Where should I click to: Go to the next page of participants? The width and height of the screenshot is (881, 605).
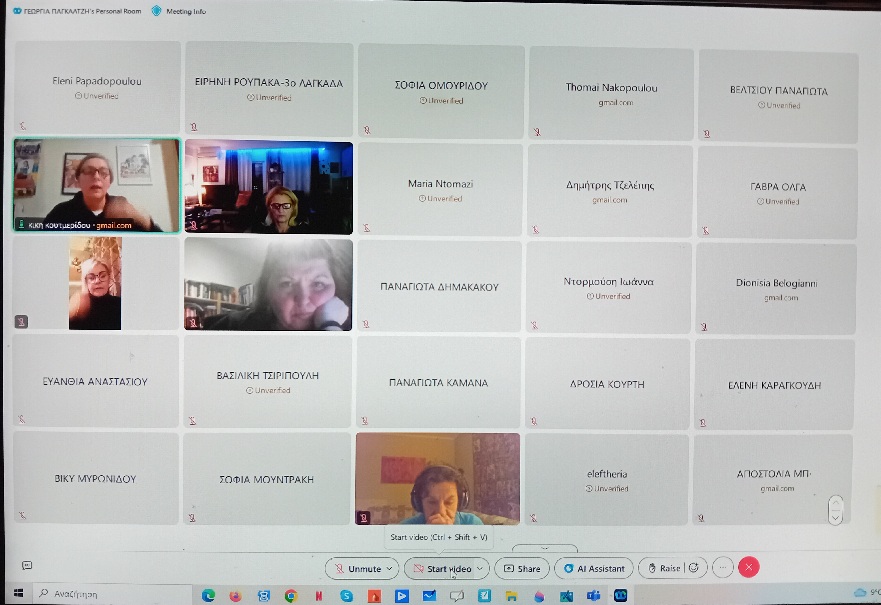pyautogui.click(x=835, y=518)
